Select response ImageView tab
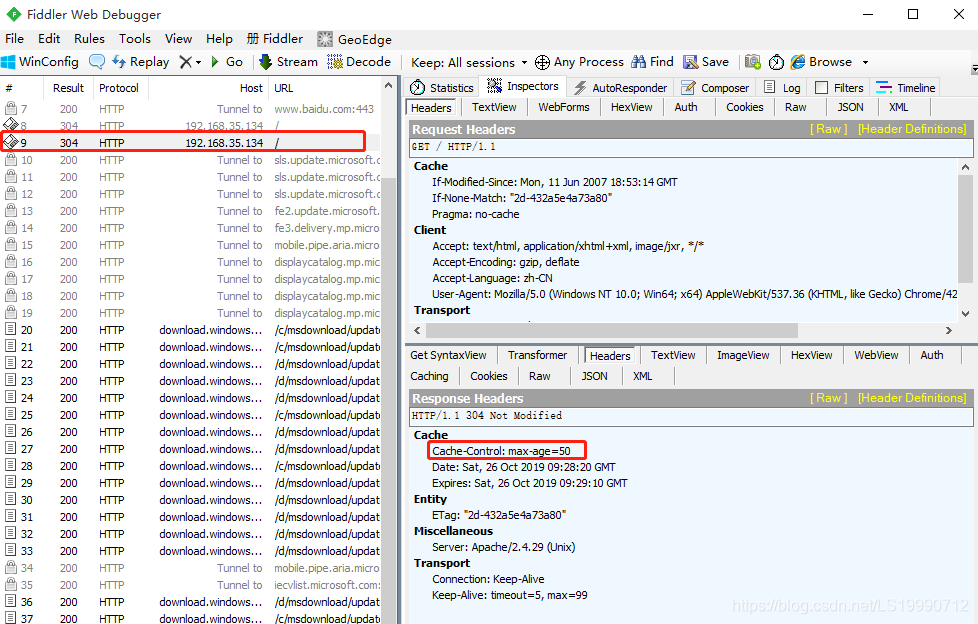Image resolution: width=978 pixels, height=624 pixels. (743, 355)
